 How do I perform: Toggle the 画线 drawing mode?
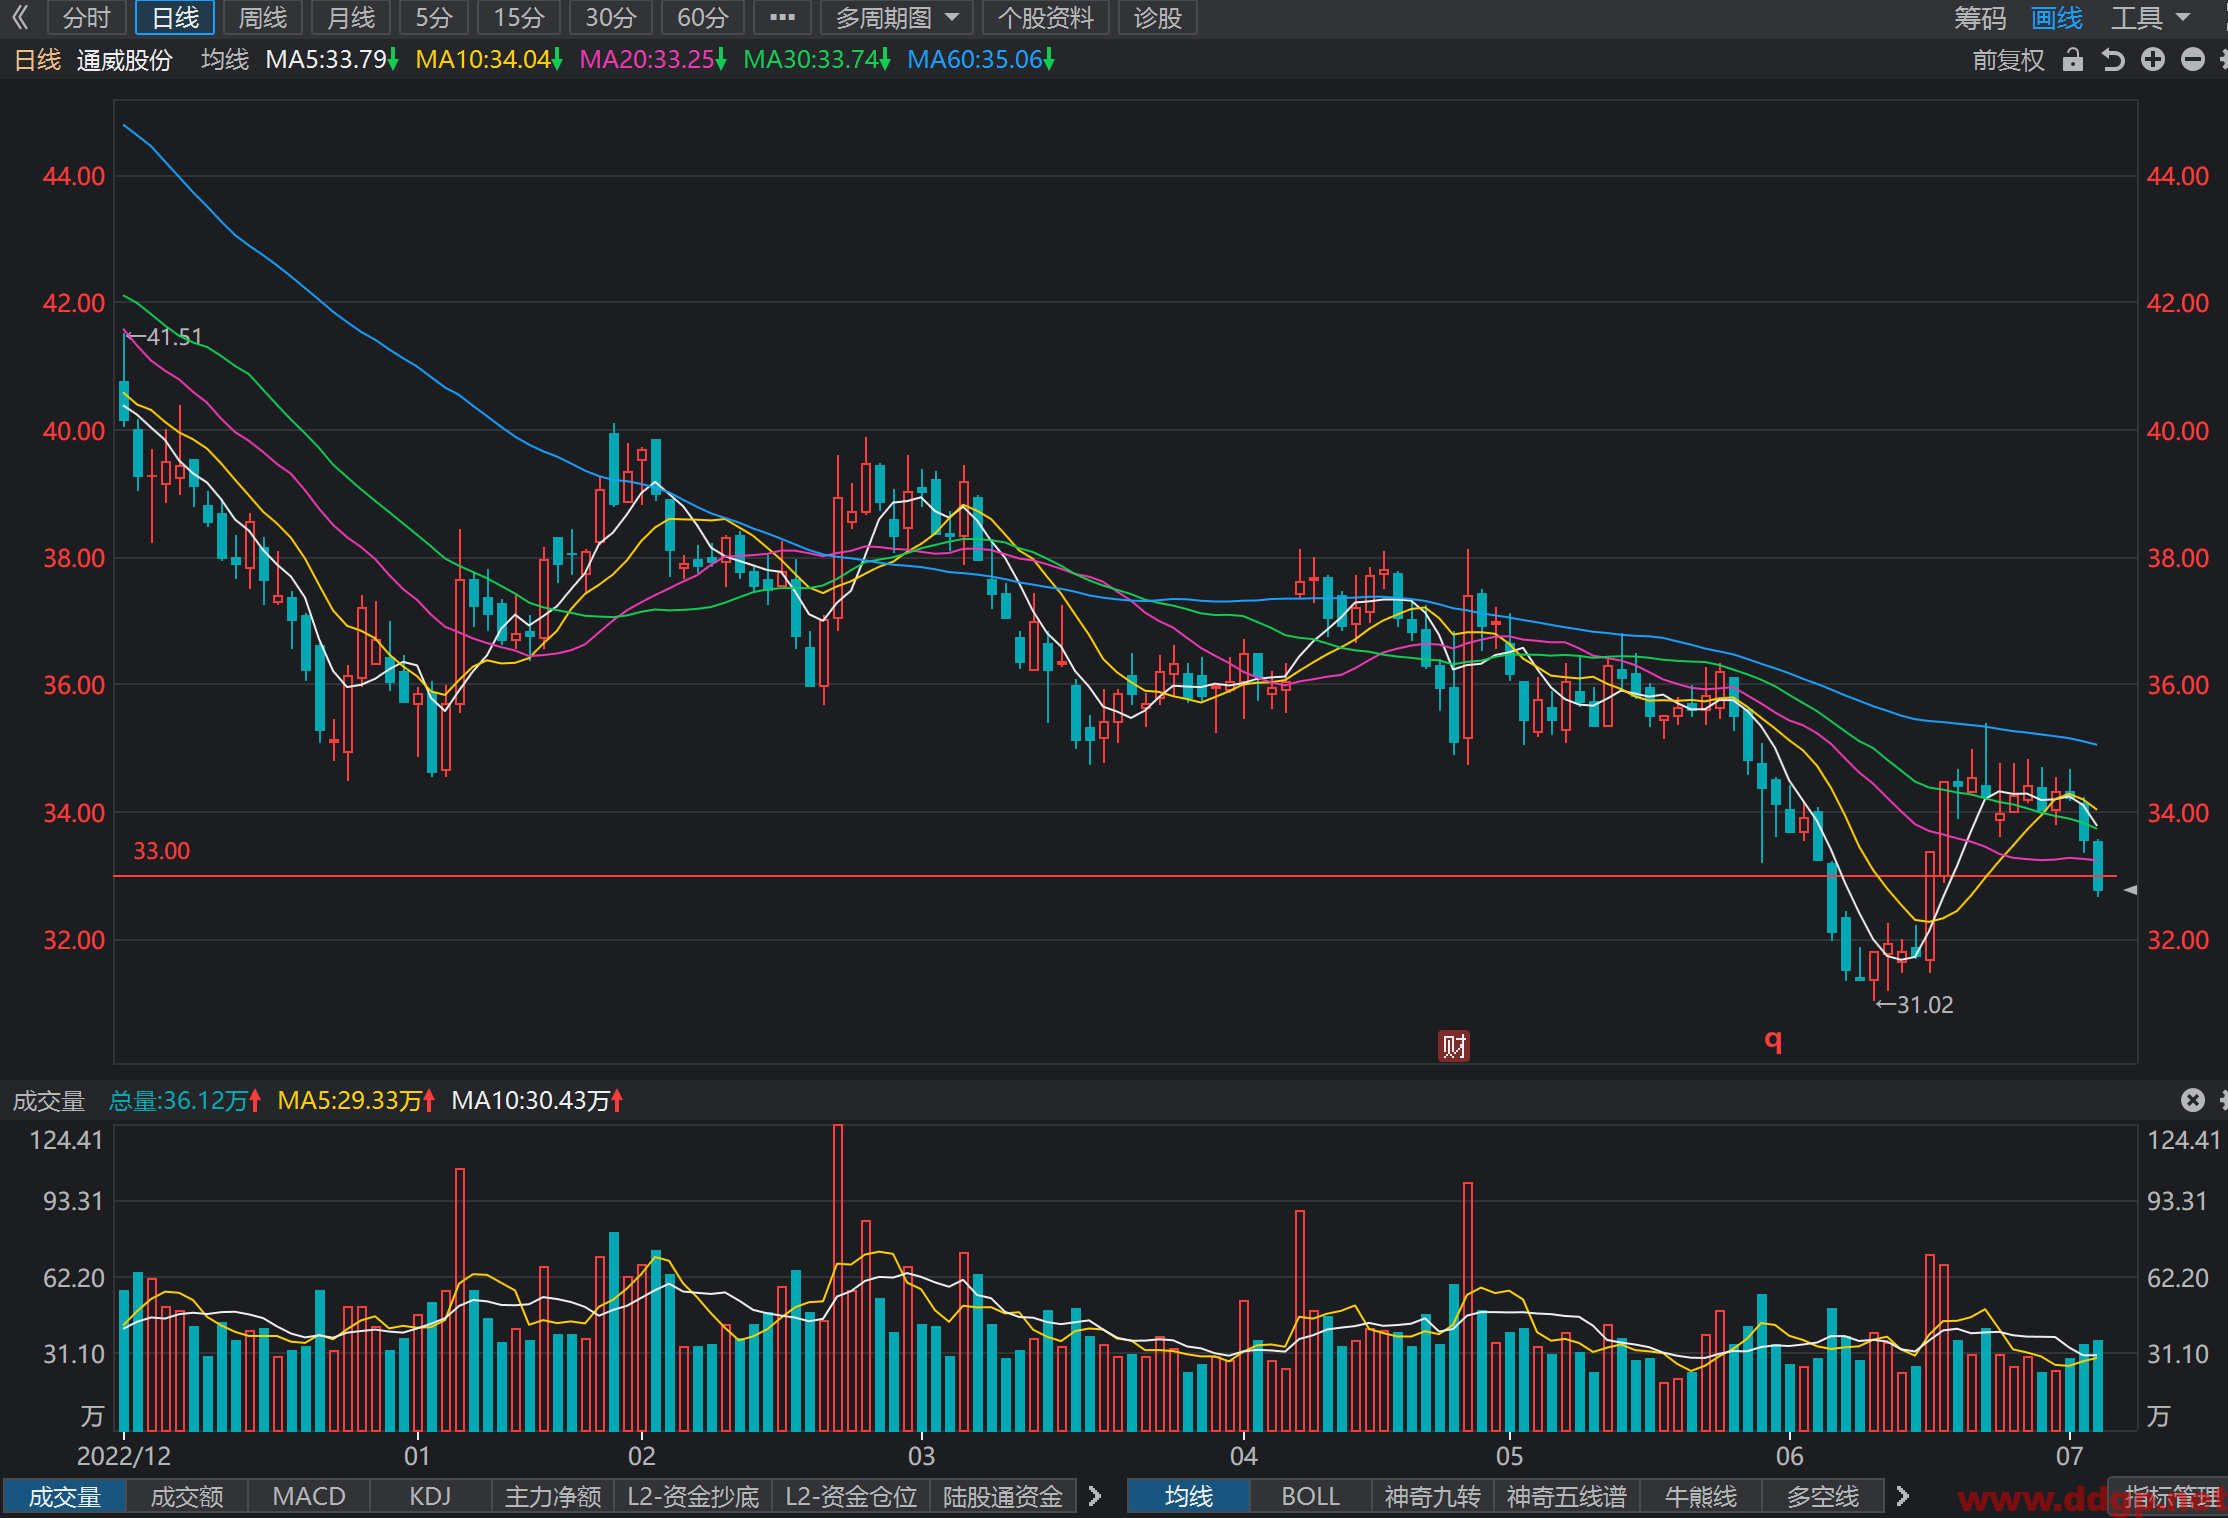coord(2057,17)
